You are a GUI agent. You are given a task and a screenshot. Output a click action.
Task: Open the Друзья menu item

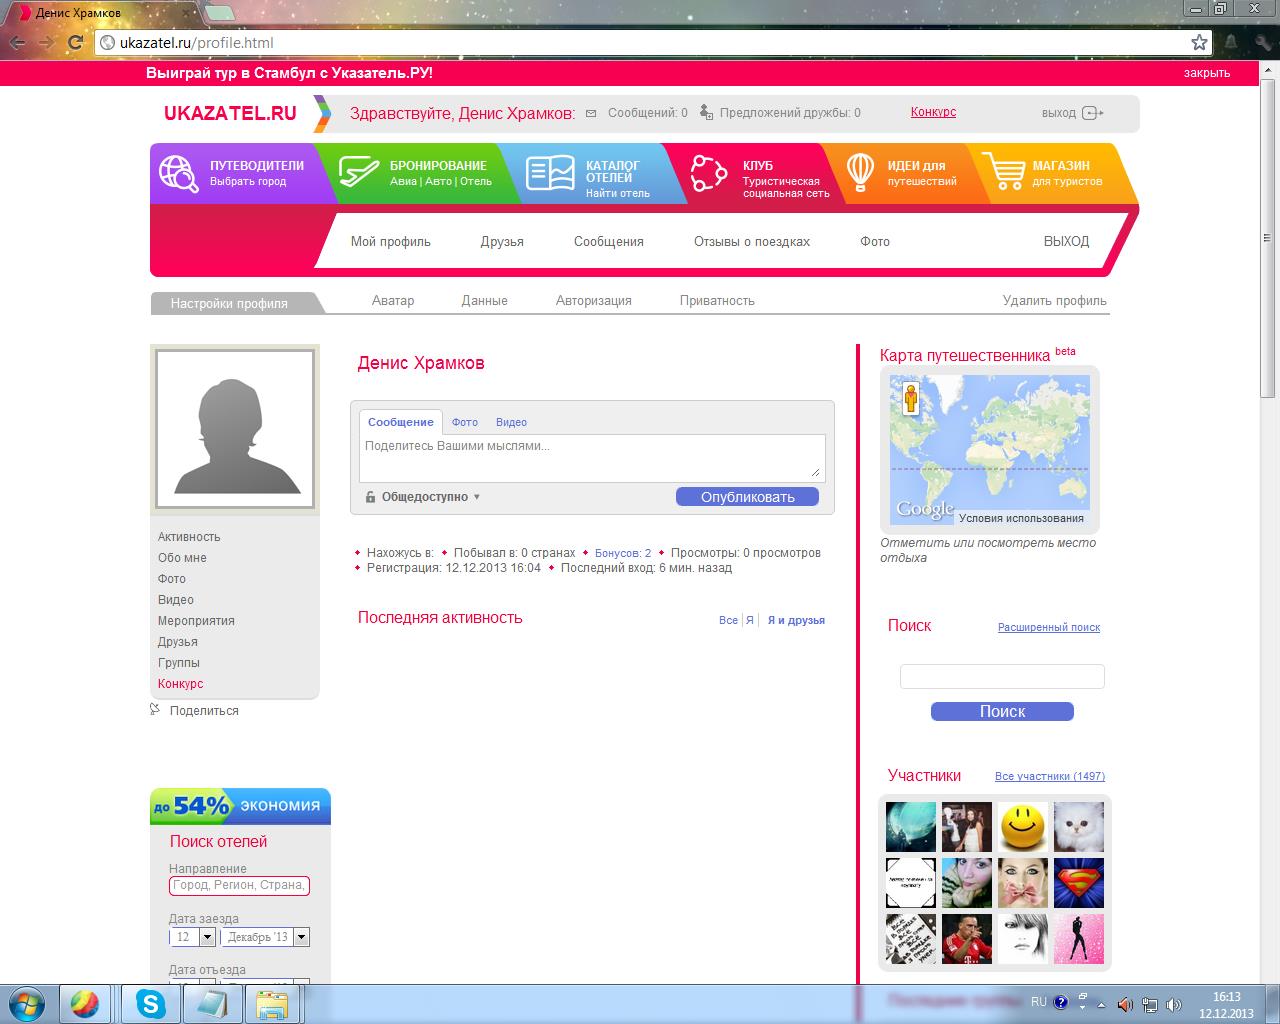click(502, 241)
